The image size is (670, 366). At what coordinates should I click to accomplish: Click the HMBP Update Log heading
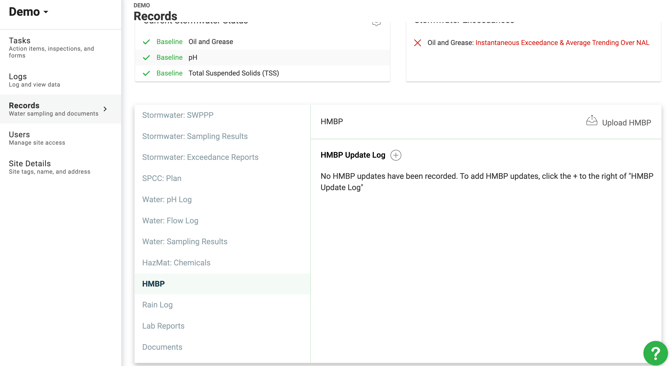[353, 155]
